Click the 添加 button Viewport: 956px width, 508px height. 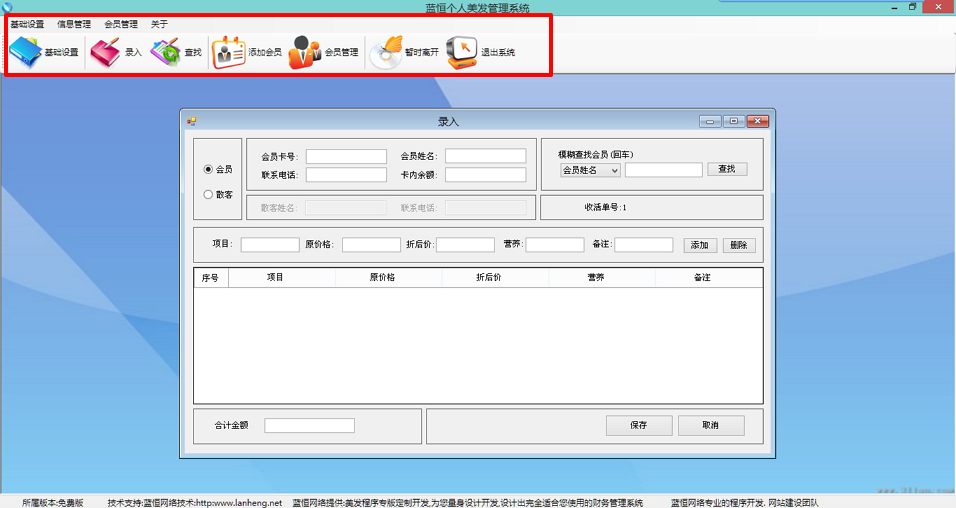700,245
